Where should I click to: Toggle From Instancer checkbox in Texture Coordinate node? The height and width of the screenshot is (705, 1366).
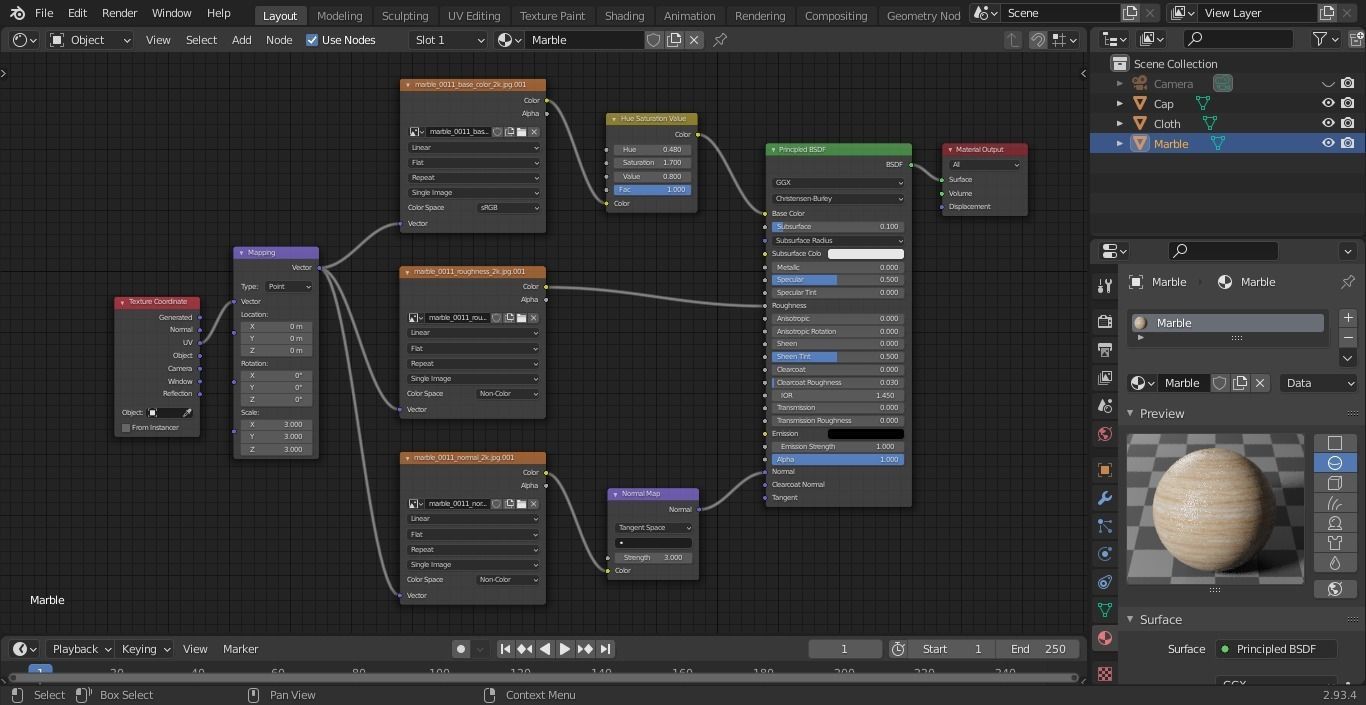[126, 428]
